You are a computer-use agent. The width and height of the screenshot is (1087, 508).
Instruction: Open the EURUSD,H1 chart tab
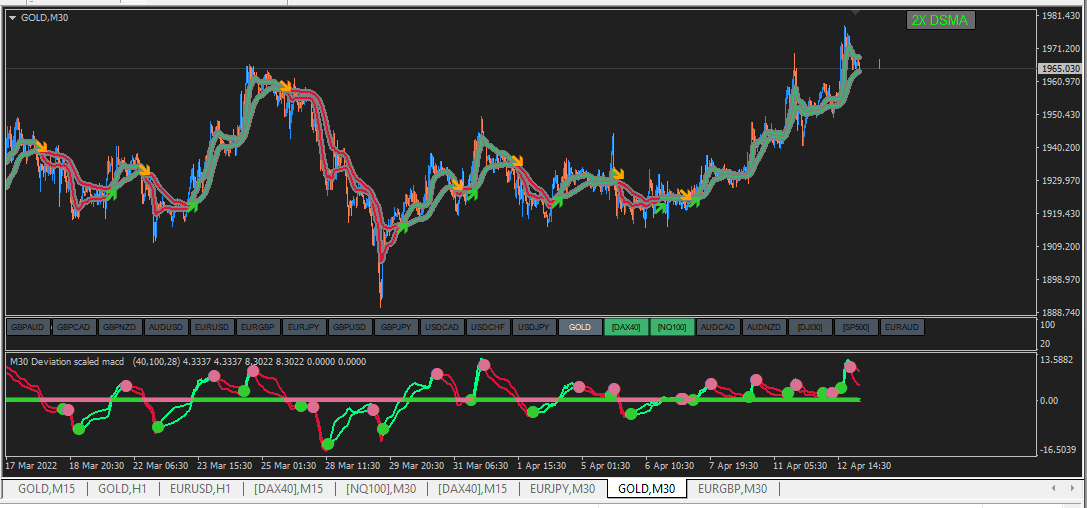(x=200, y=489)
